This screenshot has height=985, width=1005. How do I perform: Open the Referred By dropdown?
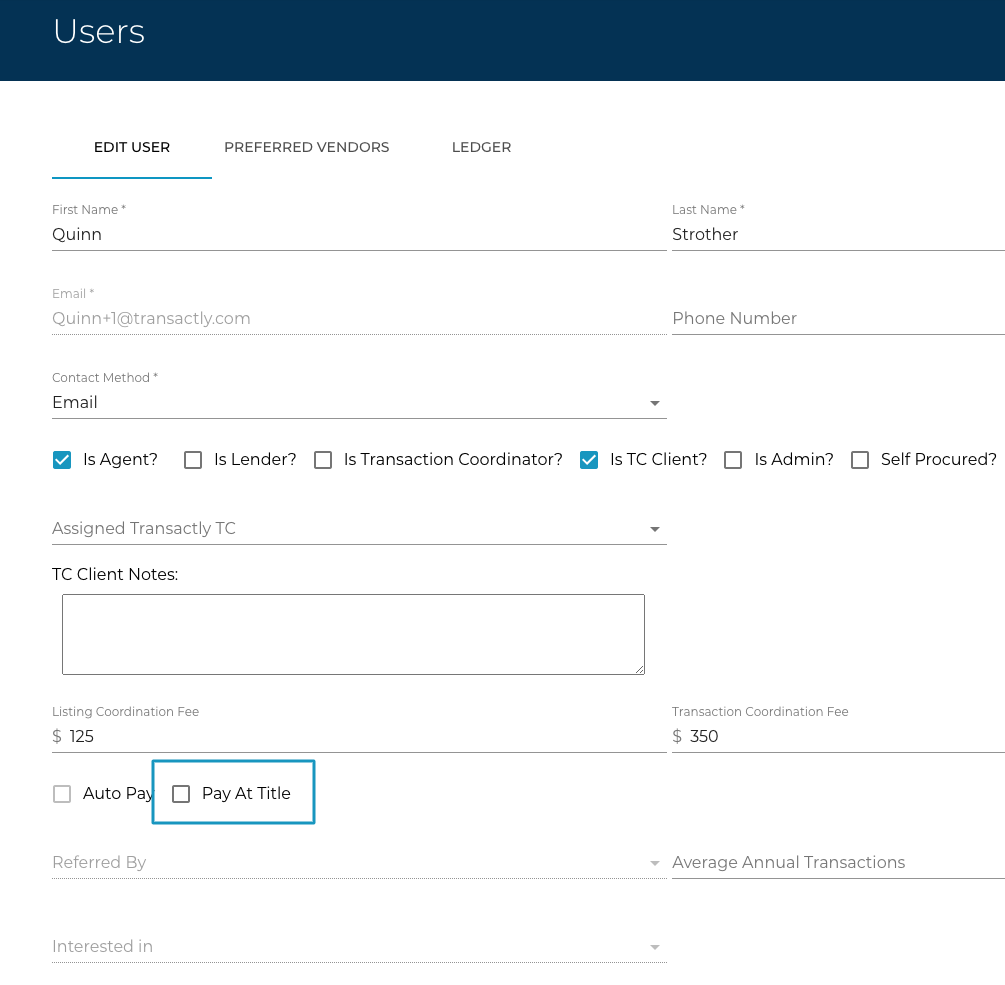coord(358,863)
